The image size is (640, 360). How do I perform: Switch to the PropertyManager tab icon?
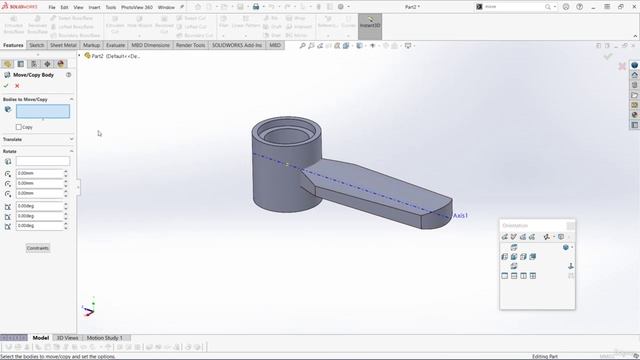[21, 64]
